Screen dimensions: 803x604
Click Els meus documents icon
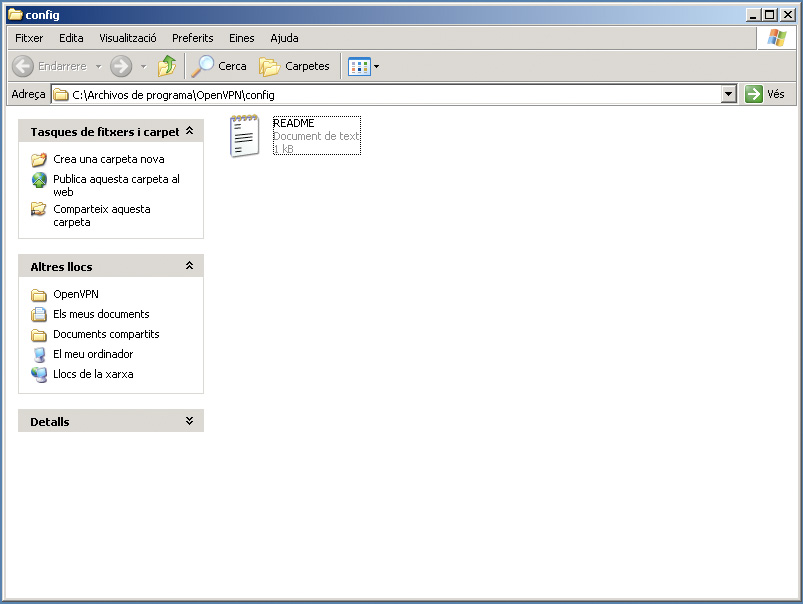tap(39, 315)
